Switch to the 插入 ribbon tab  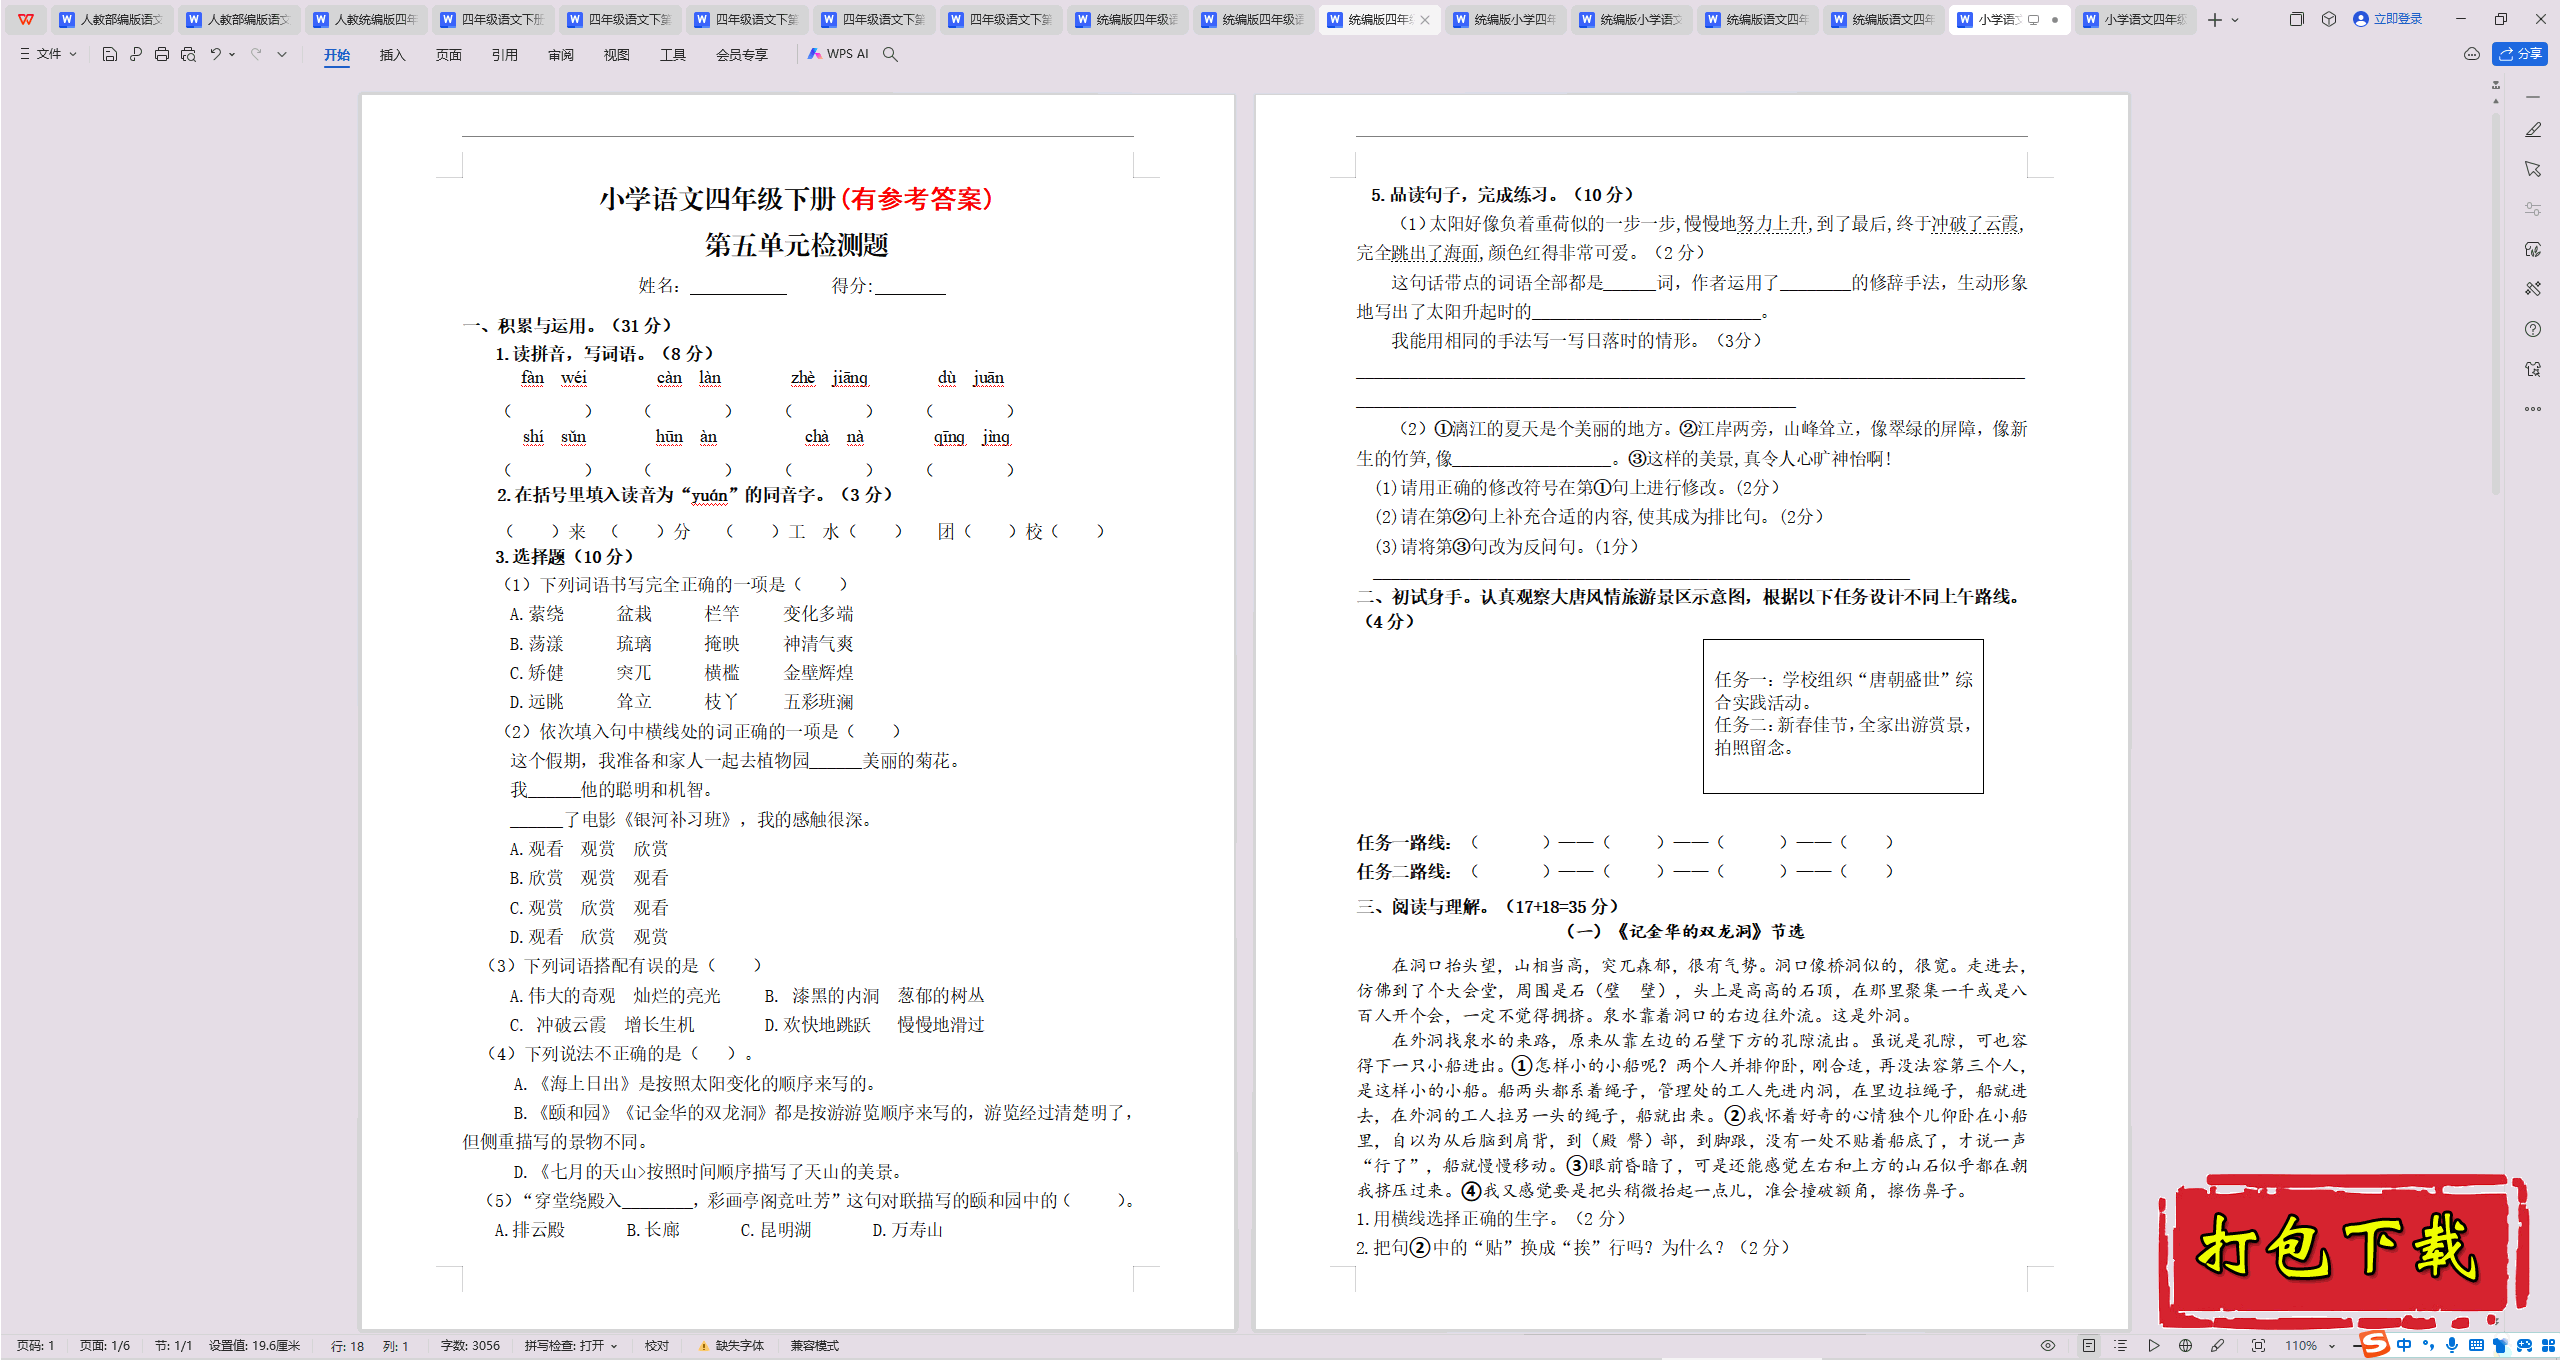click(392, 55)
